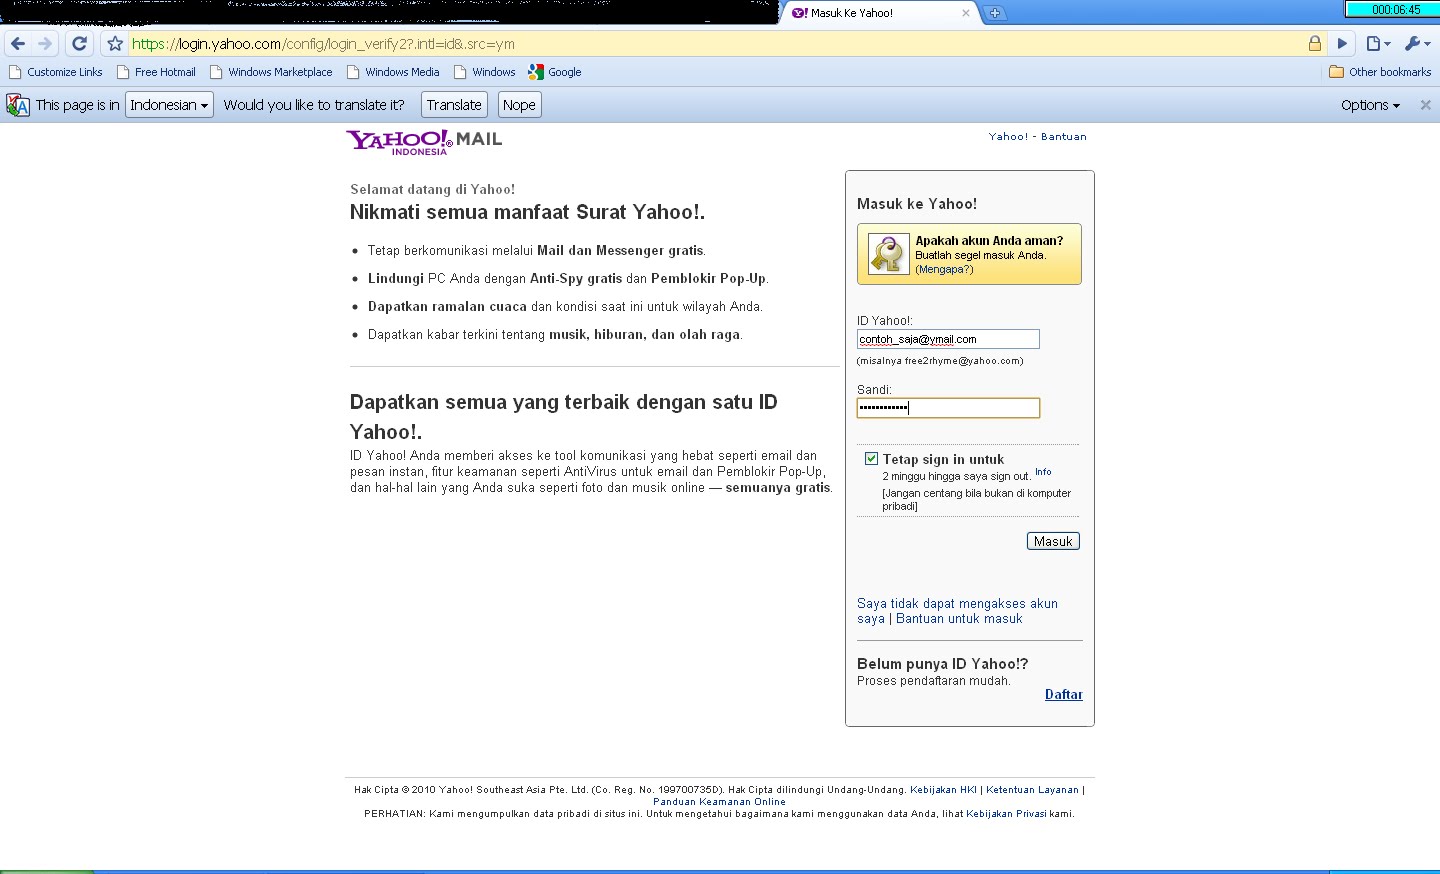The height and width of the screenshot is (874, 1440).
Task: Open Bantuan untuk masuk link
Action: click(x=959, y=619)
